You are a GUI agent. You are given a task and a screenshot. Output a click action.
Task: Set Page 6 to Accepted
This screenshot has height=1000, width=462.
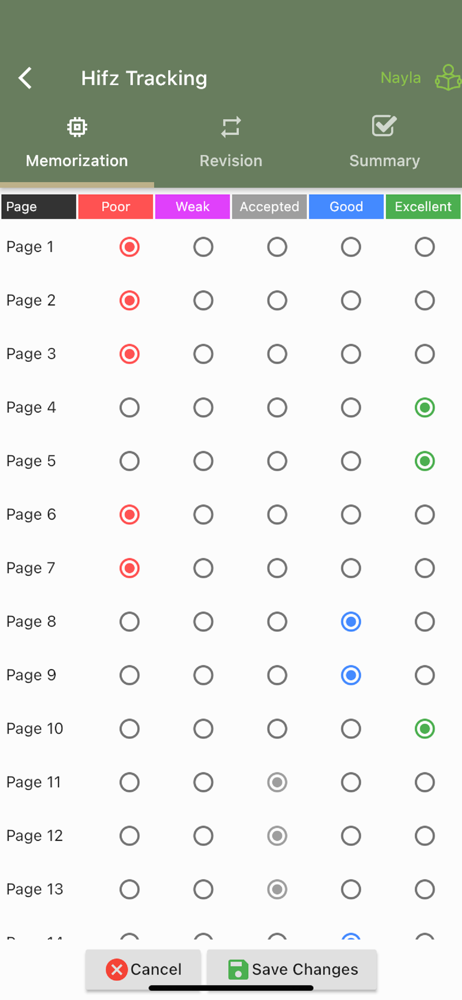[277, 515]
